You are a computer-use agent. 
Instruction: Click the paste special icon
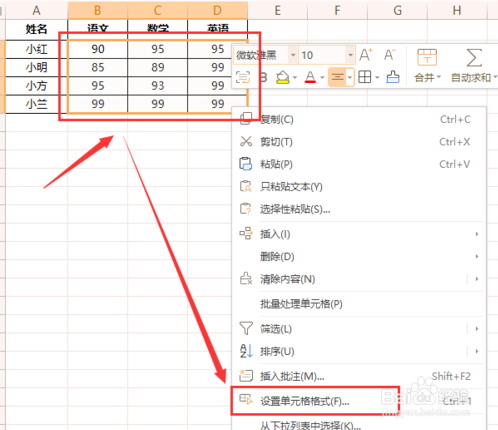coord(246,209)
